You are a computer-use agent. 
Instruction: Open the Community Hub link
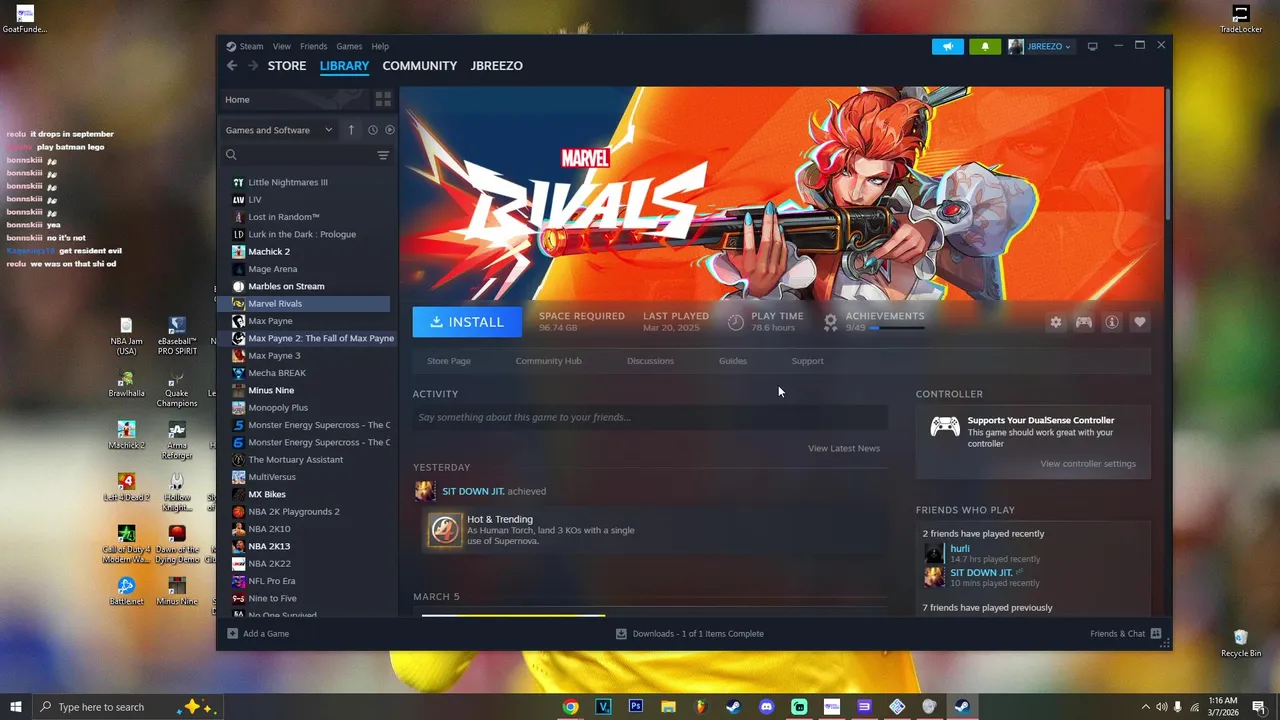[548, 361]
